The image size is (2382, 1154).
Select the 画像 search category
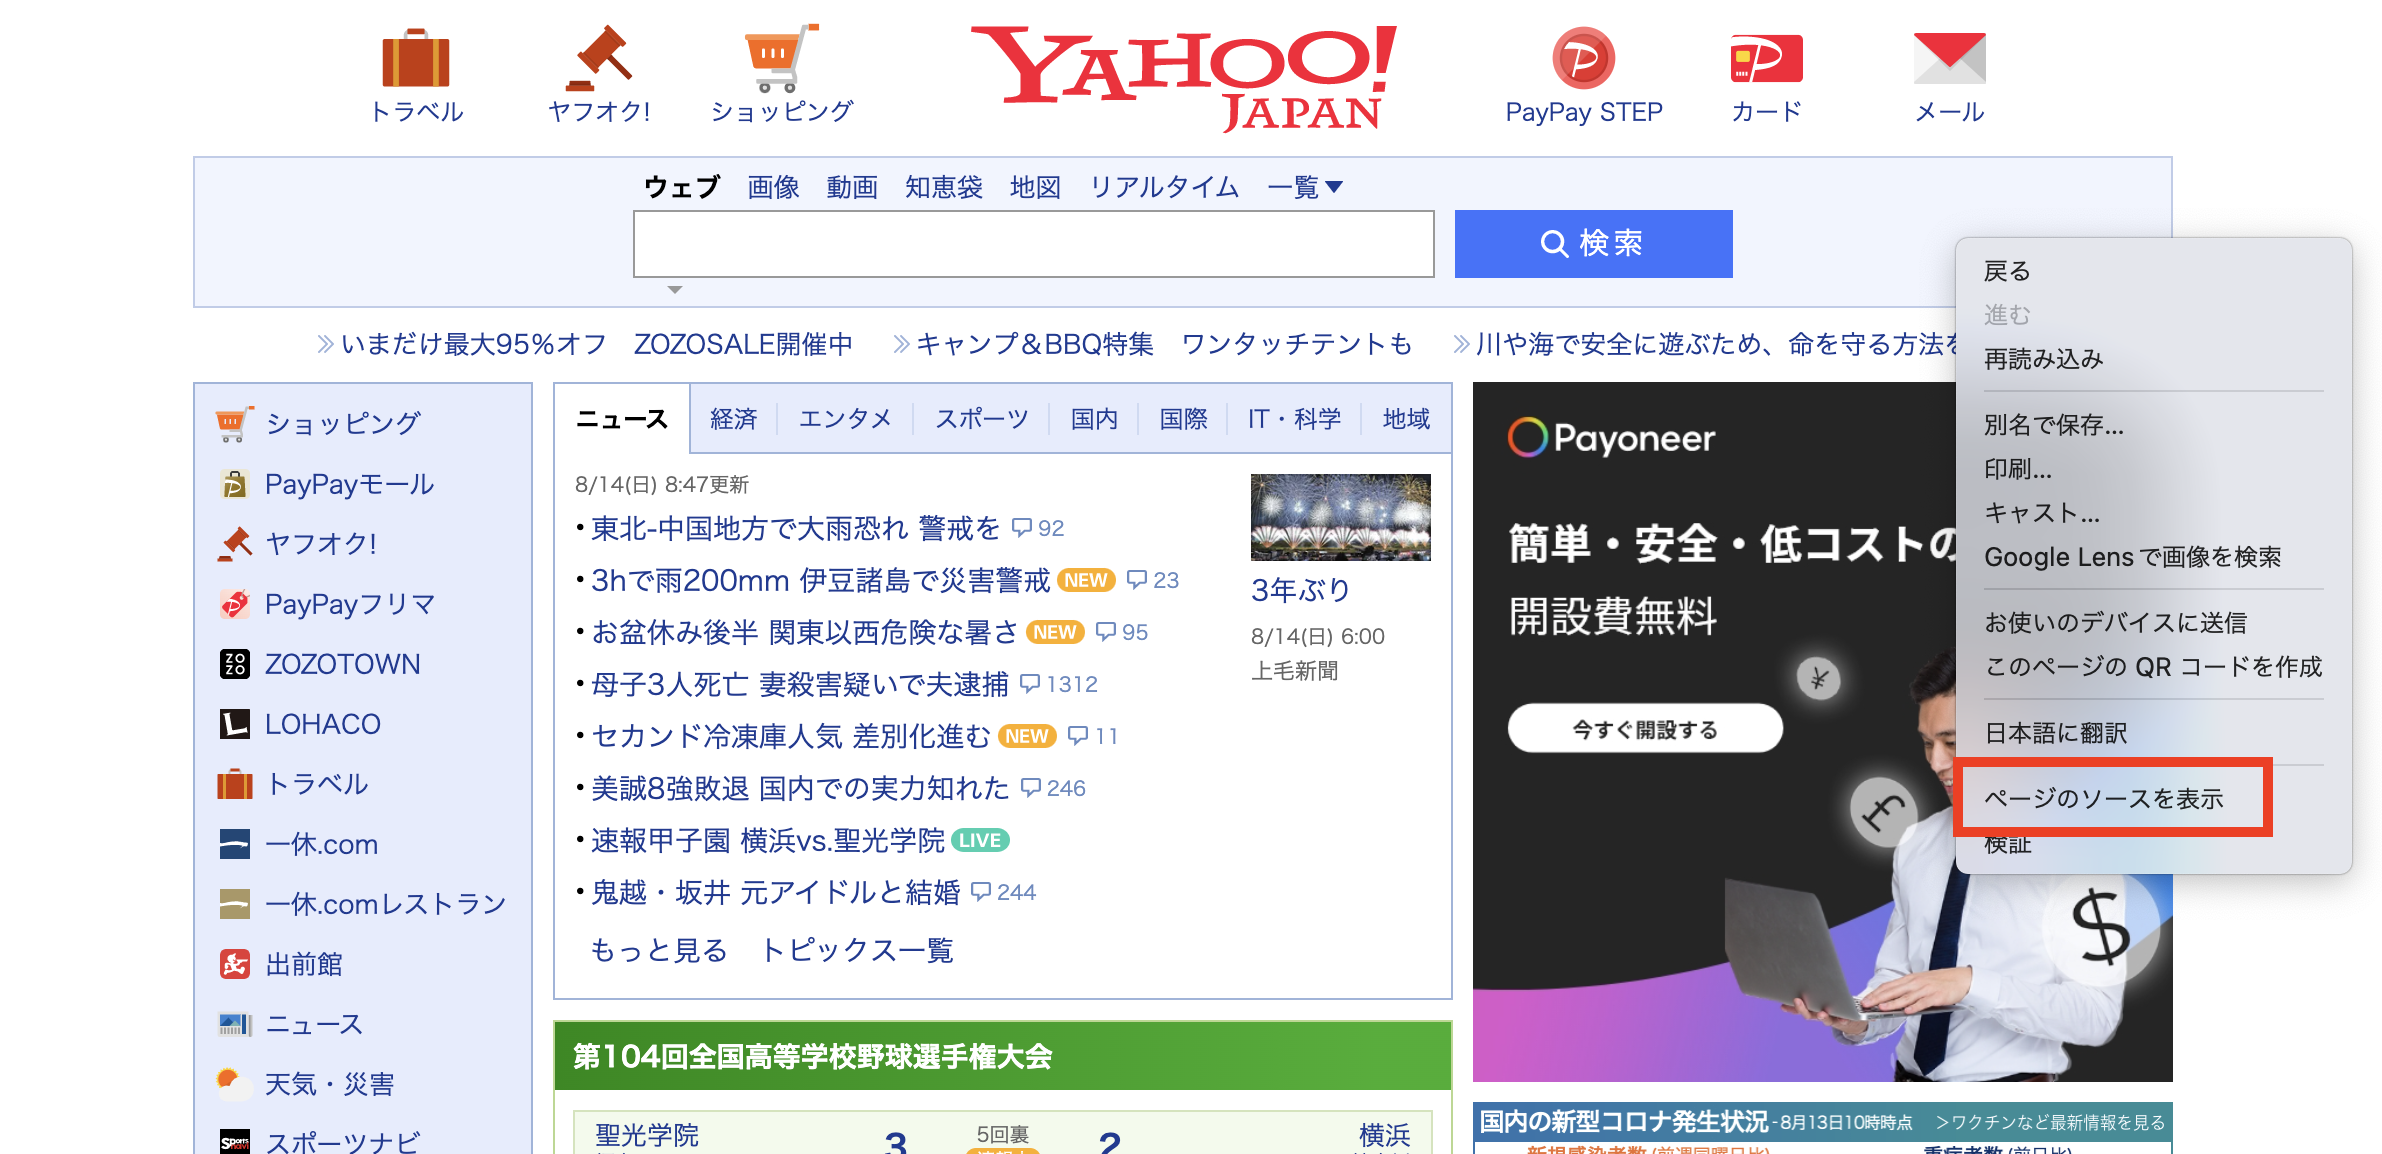point(773,187)
